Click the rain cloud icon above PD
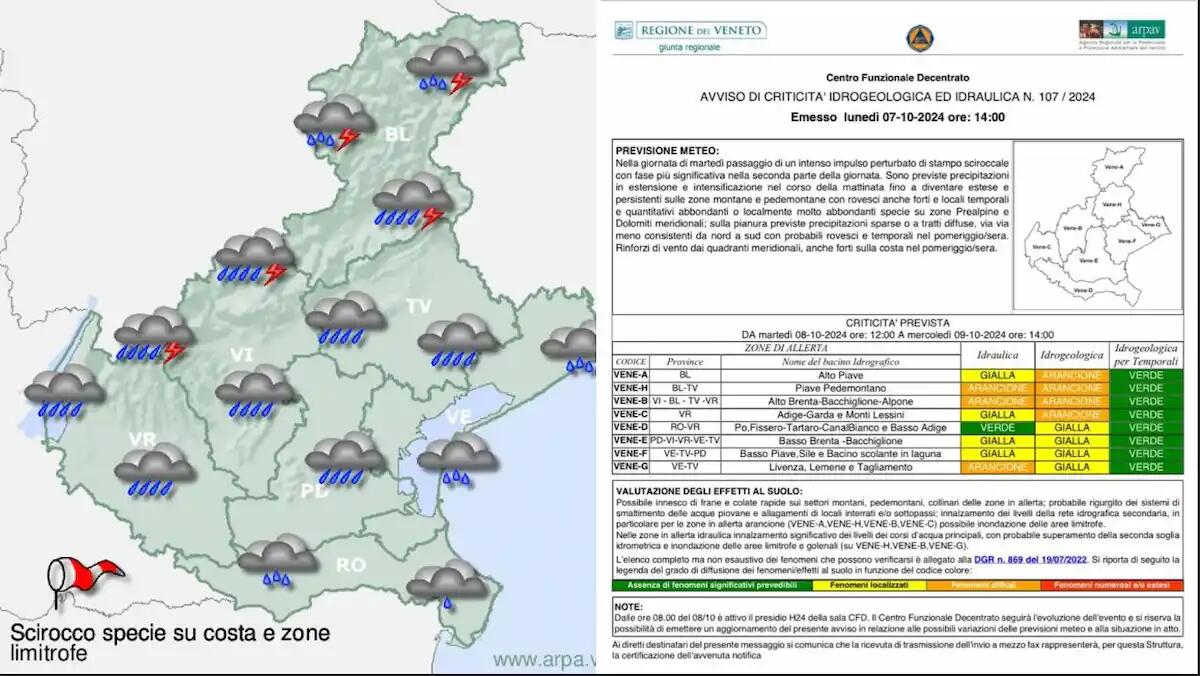Viewport: 1200px width, 676px height. (345, 459)
